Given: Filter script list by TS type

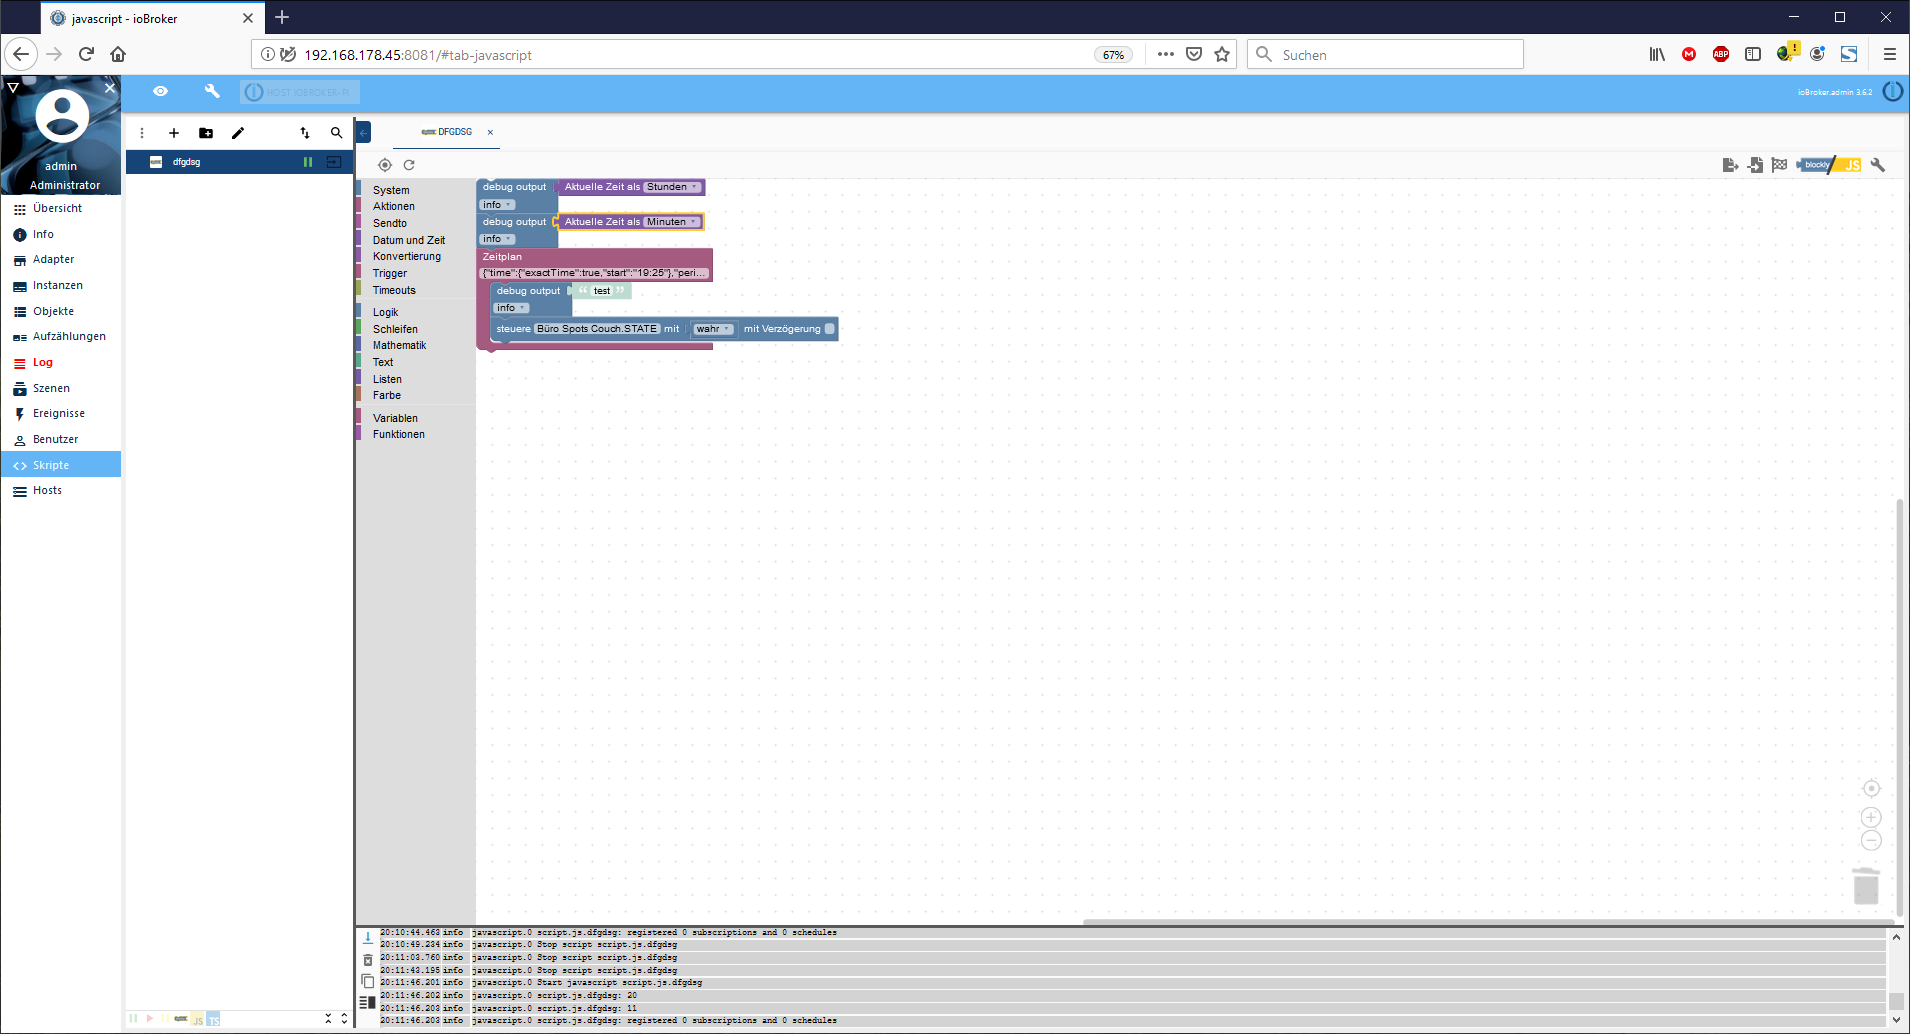Looking at the screenshot, I should [213, 1020].
